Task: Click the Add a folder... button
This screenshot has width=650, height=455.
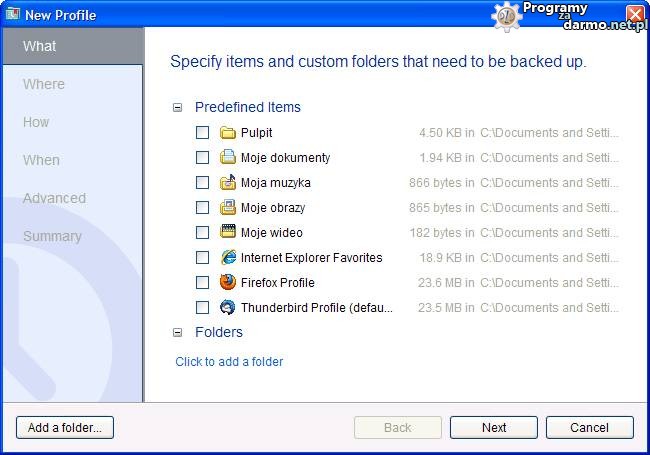Action: click(x=65, y=428)
